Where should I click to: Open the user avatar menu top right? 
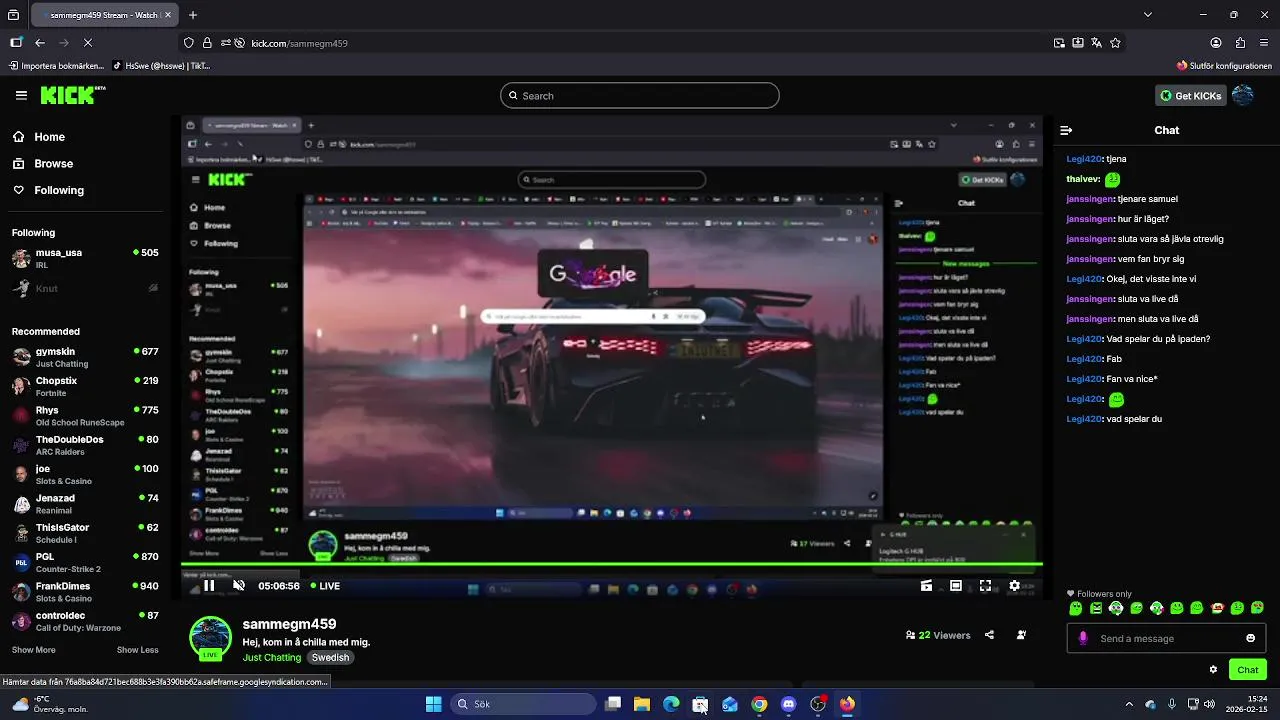coord(1242,95)
